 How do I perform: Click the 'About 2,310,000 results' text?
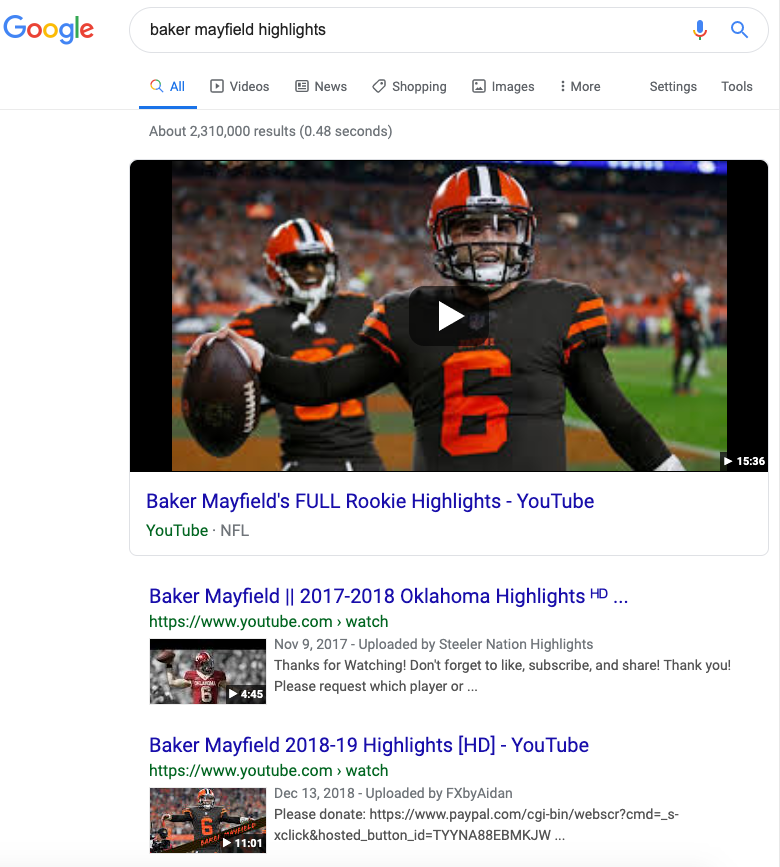coord(270,132)
